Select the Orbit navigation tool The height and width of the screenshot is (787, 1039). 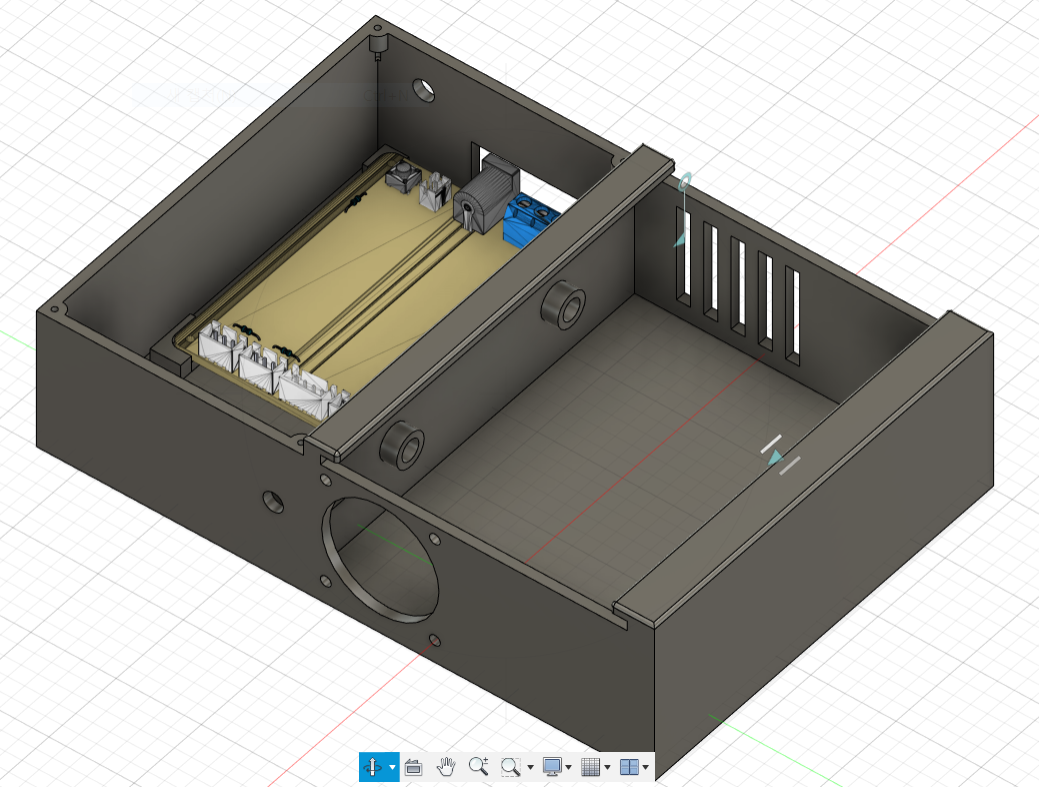point(374,767)
